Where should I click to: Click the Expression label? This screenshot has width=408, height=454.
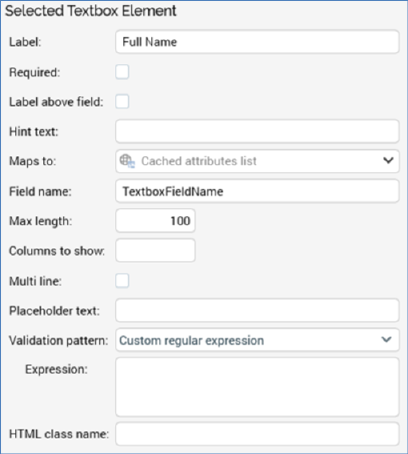click(x=56, y=369)
